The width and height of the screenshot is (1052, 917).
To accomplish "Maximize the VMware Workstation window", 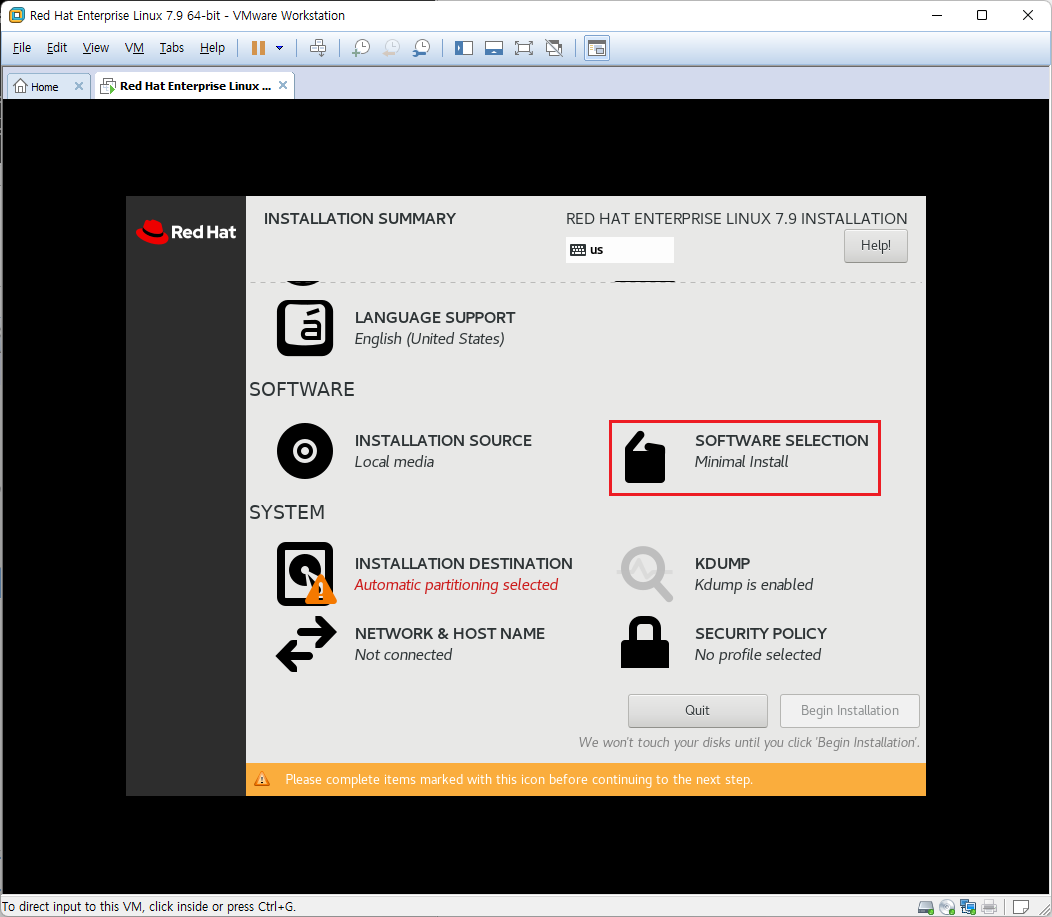I will 982,15.
